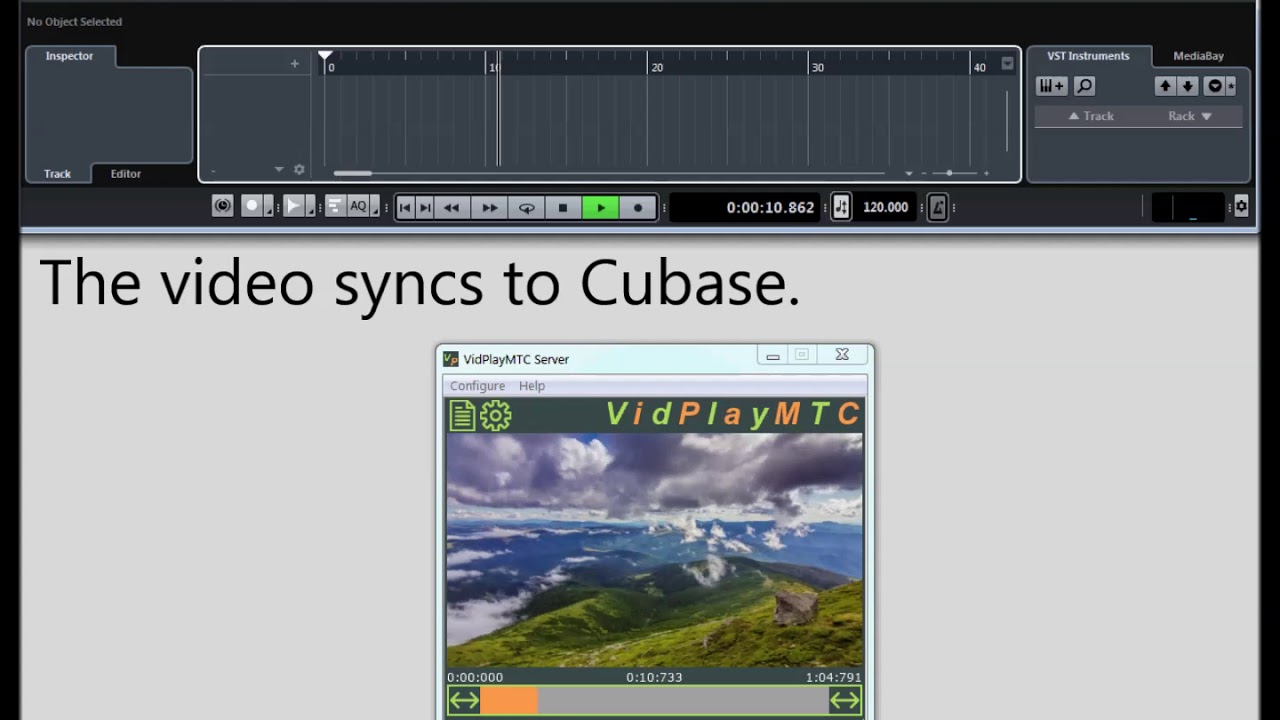Open the AQ quantize dropdown arrow
The width and height of the screenshot is (1280, 720).
click(x=375, y=207)
